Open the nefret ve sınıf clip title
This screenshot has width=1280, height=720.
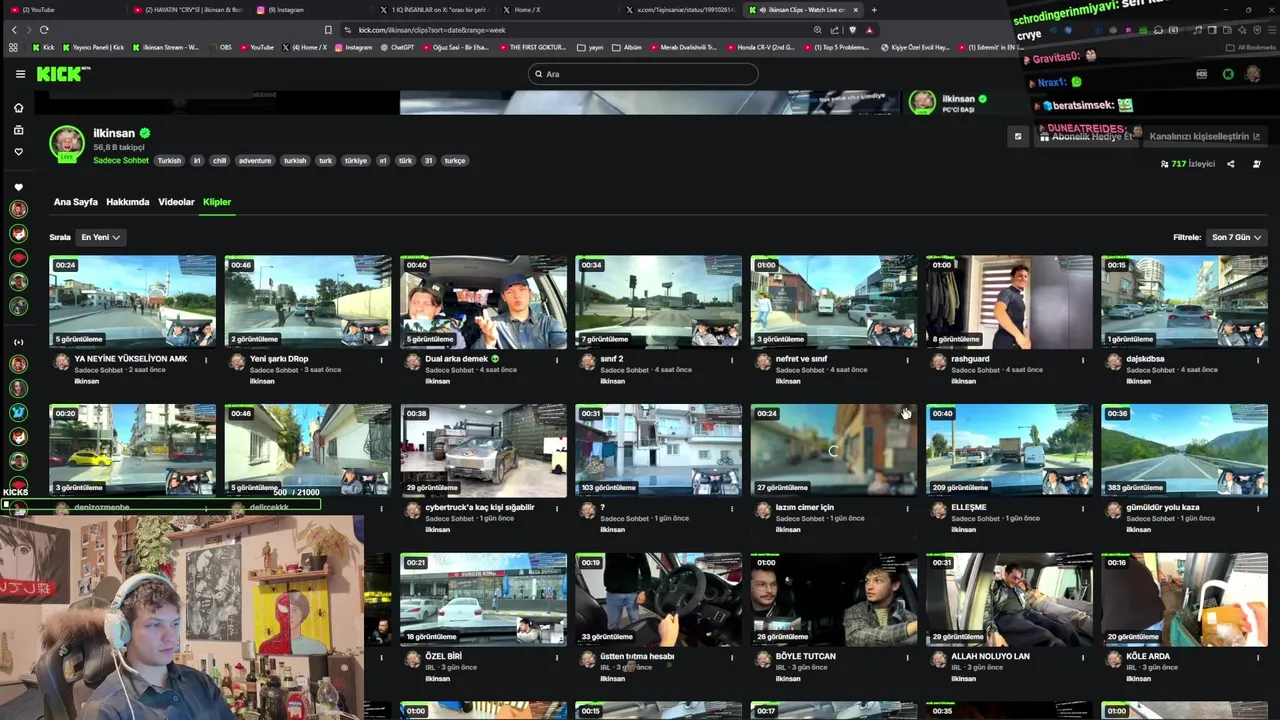[x=802, y=359]
